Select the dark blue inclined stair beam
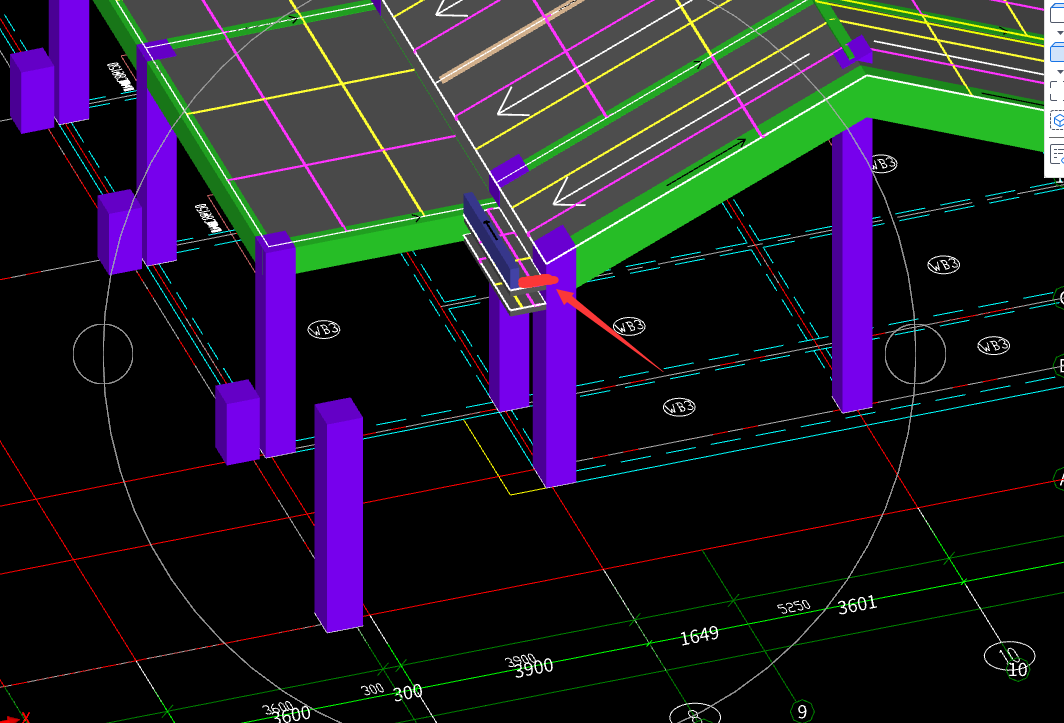The image size is (1064, 723). pos(491,240)
